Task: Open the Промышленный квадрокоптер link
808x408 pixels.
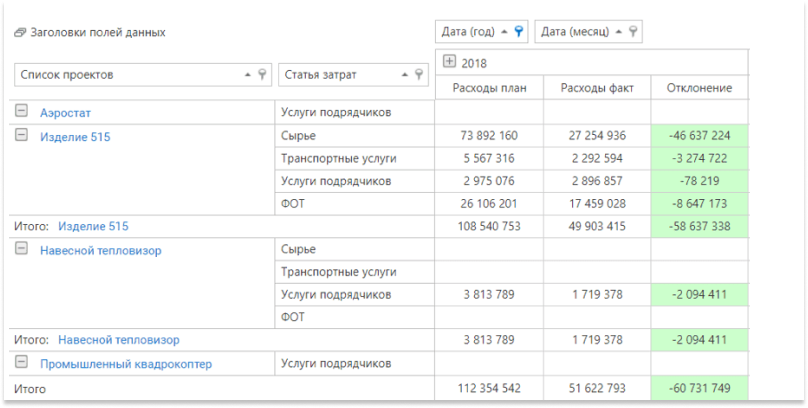Action: tap(125, 364)
